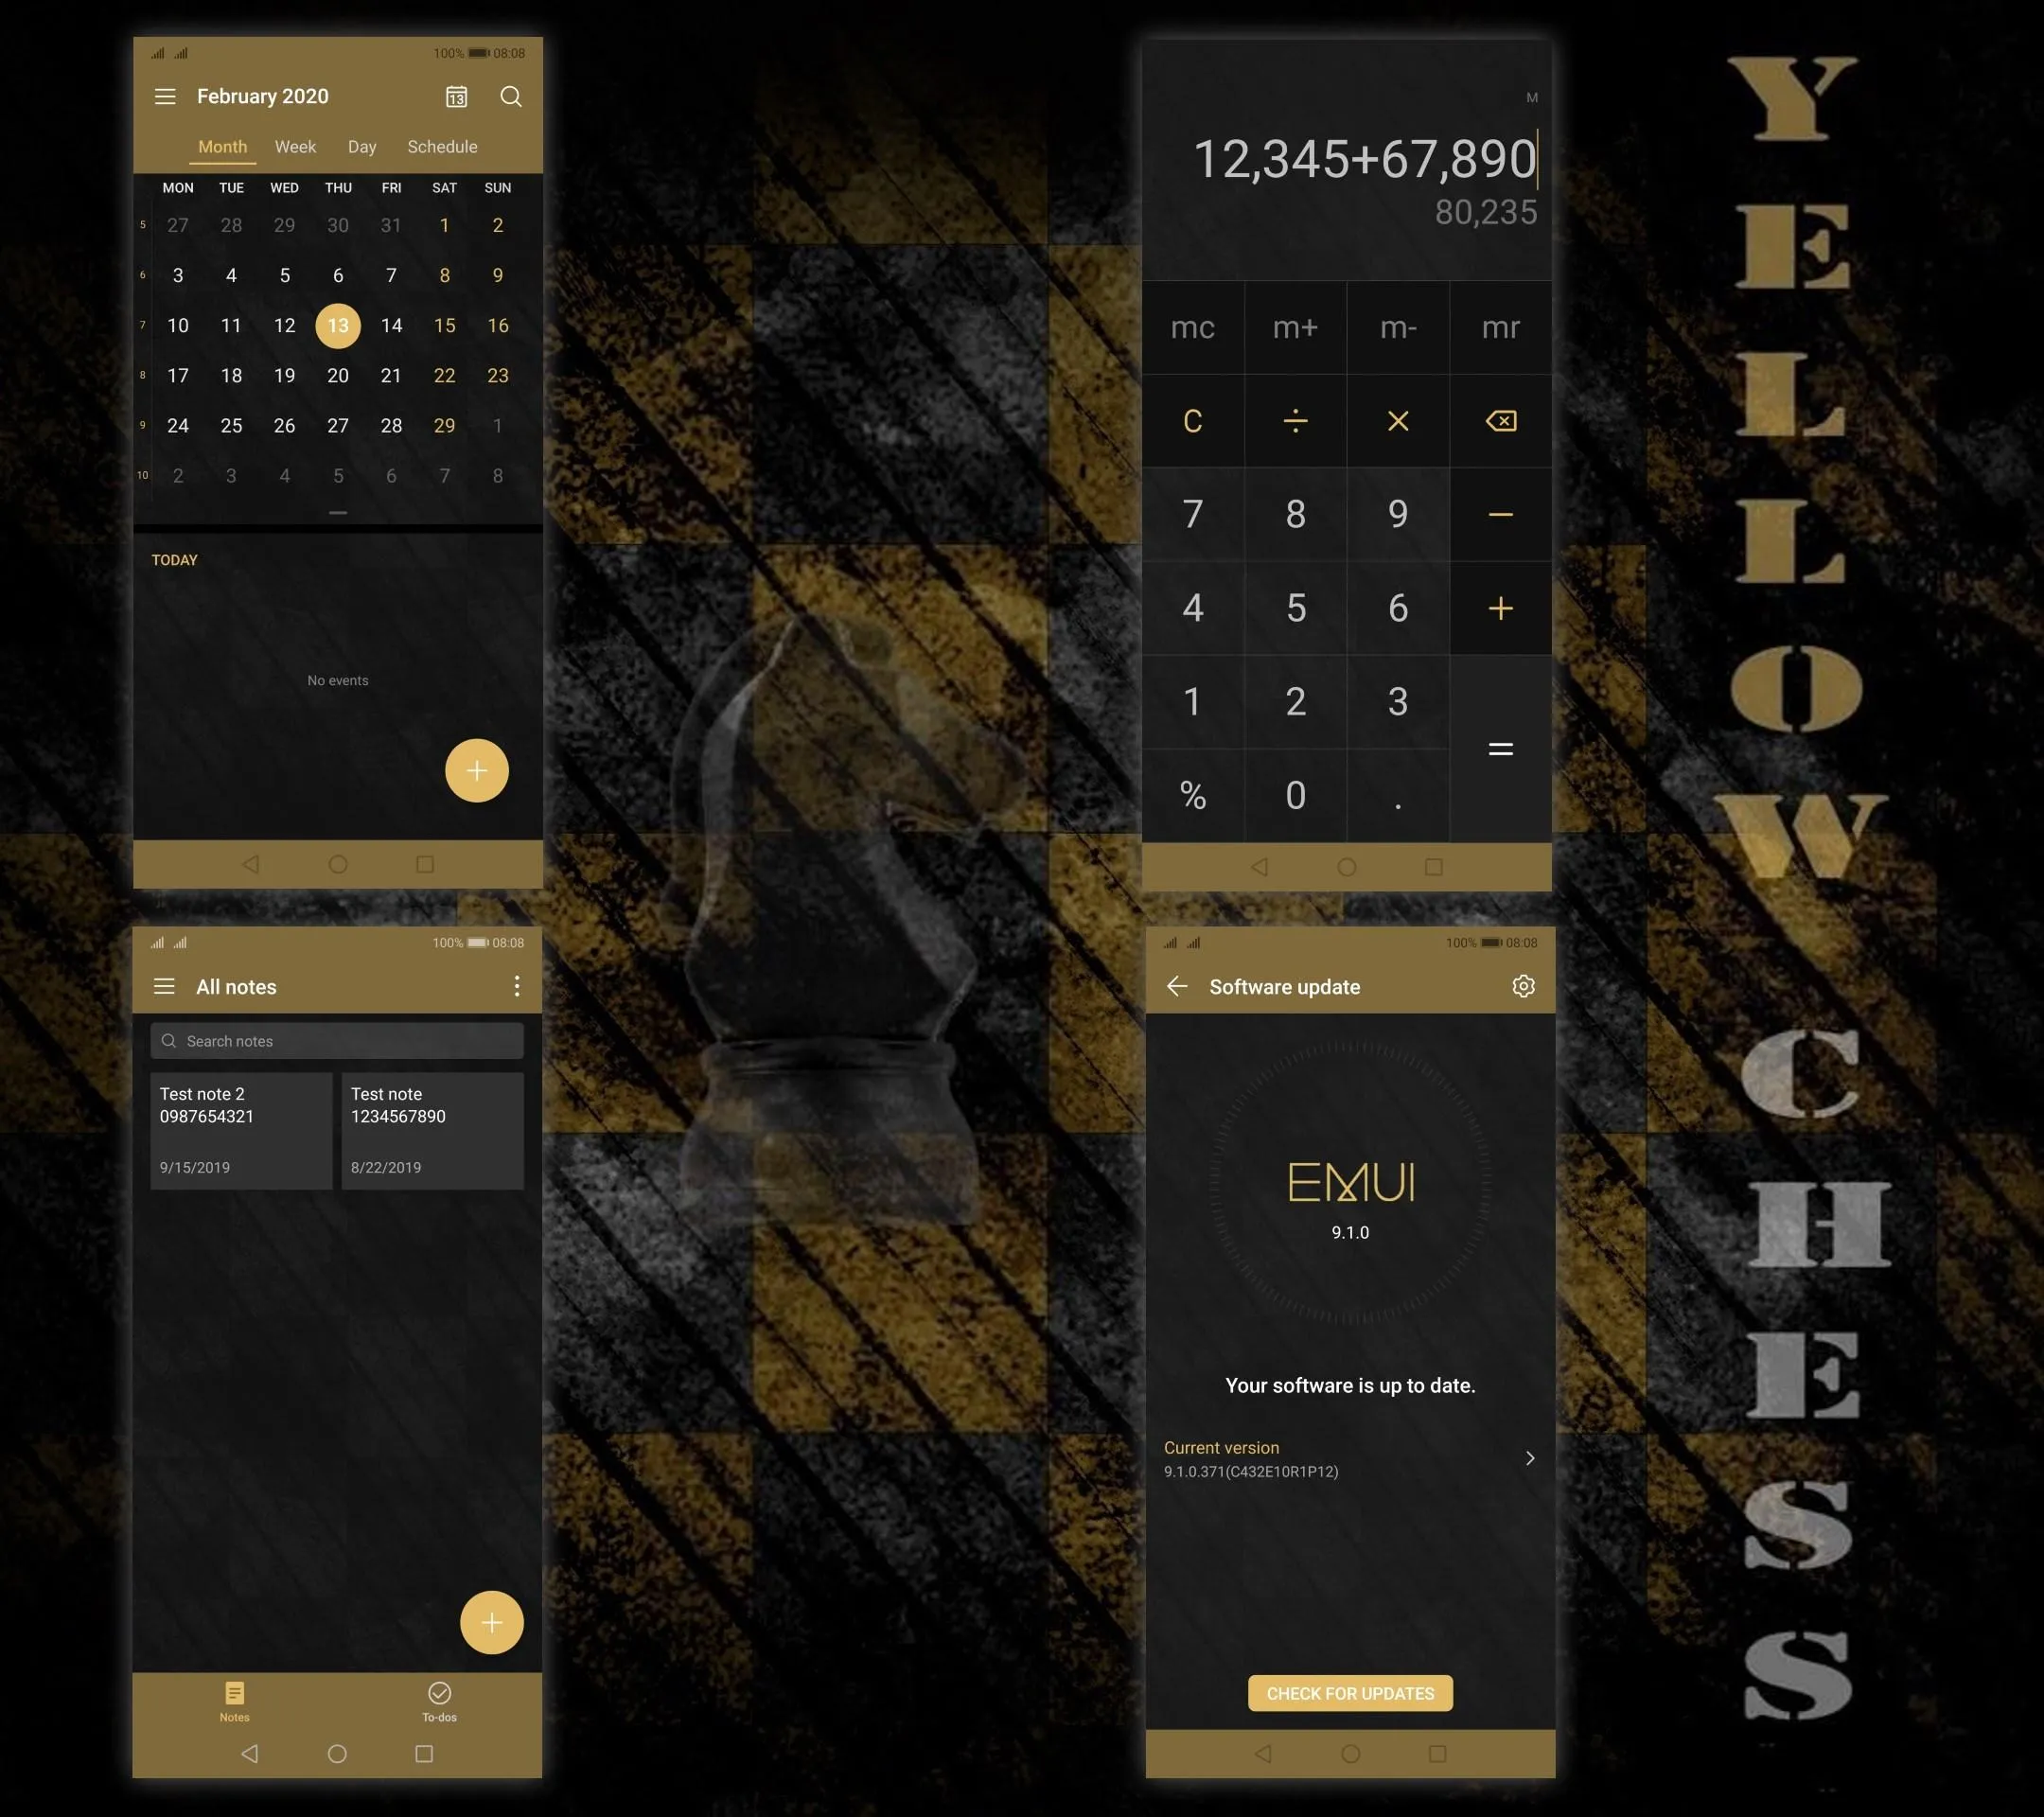Toggle the percentage (%) function in calculator

point(1192,795)
